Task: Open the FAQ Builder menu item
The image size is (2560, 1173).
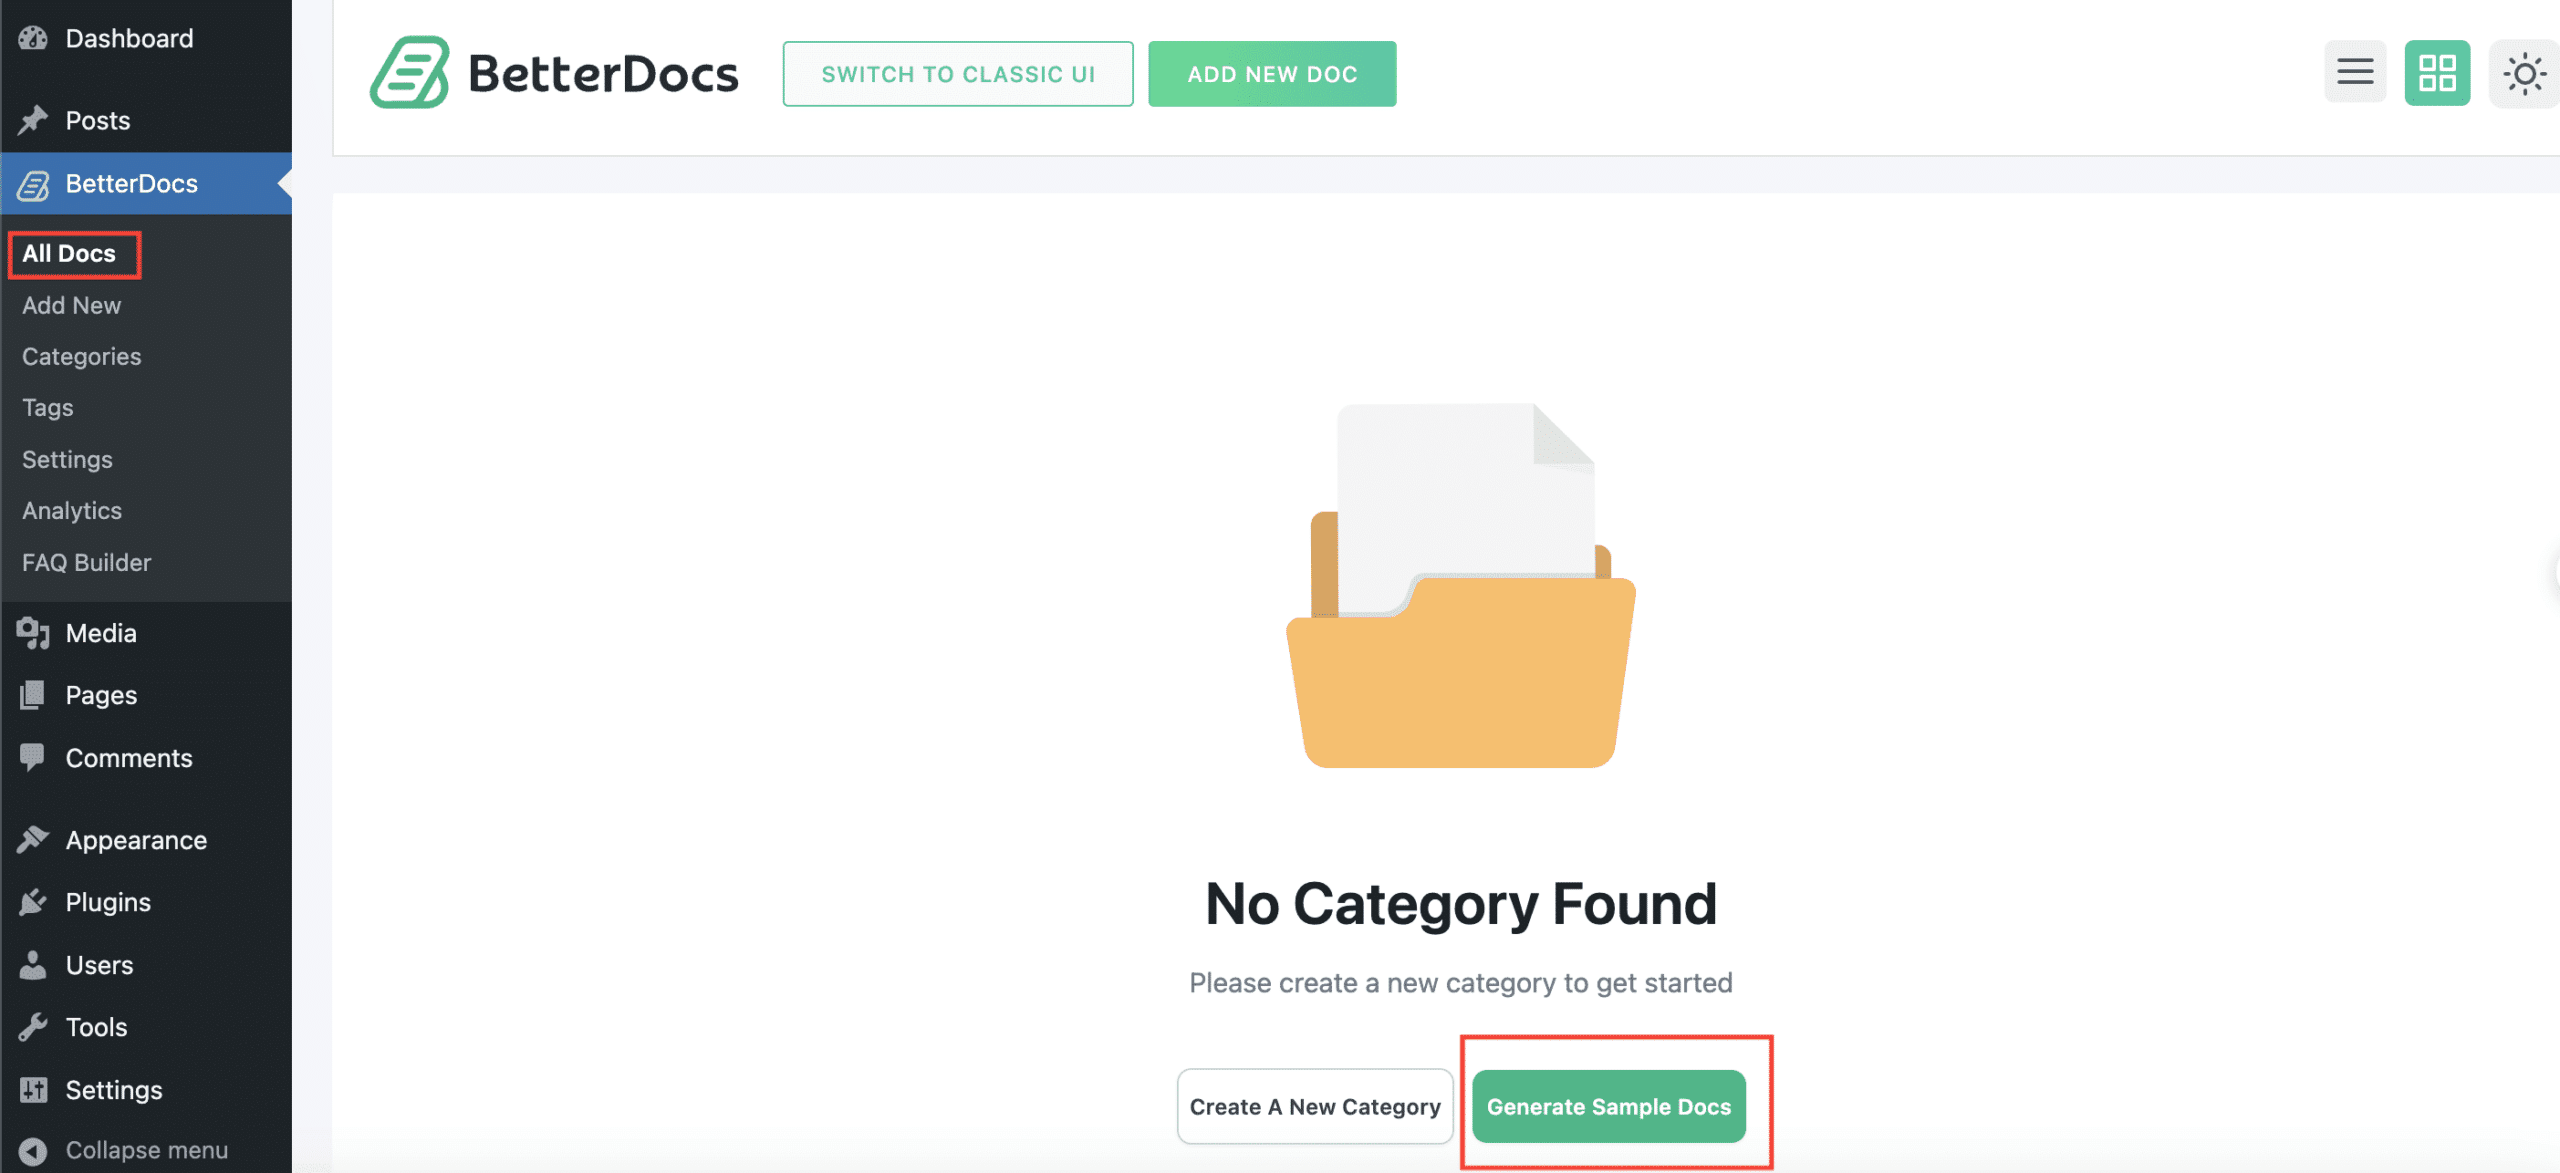Action: [x=86, y=562]
